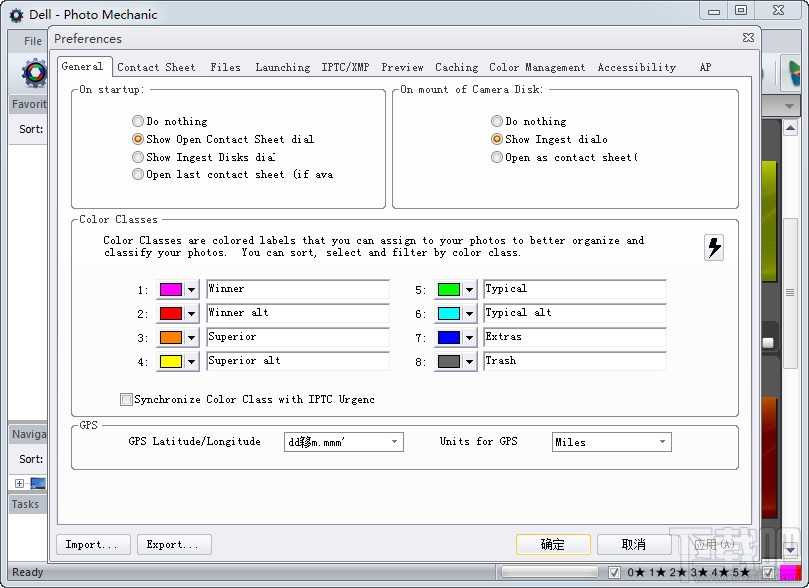Toggle color class filter checkbox in status bar
The height and width of the screenshot is (588, 809).
(768, 572)
